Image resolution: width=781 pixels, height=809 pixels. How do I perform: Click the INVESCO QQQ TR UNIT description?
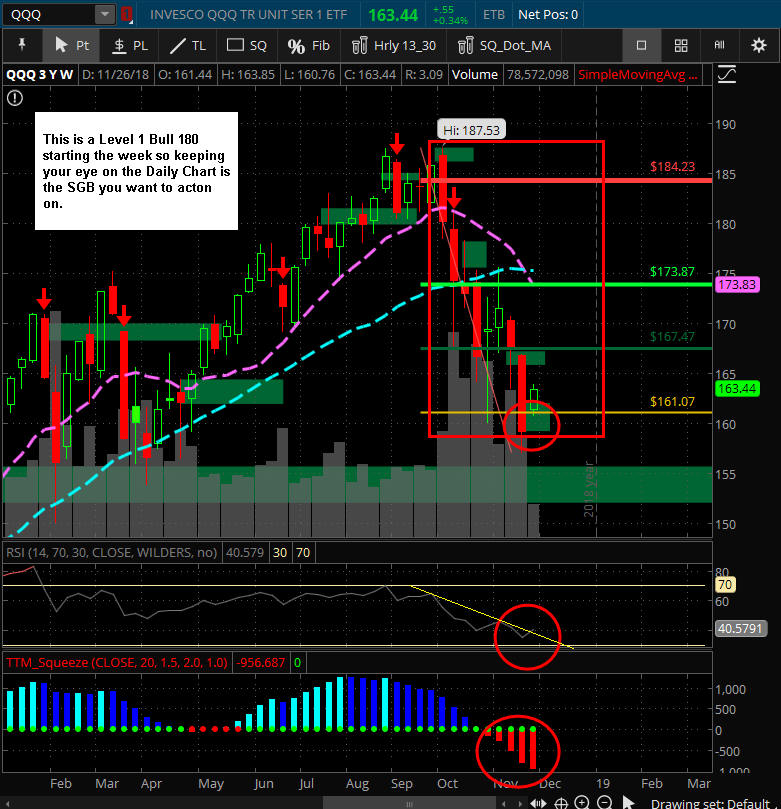tap(249, 14)
